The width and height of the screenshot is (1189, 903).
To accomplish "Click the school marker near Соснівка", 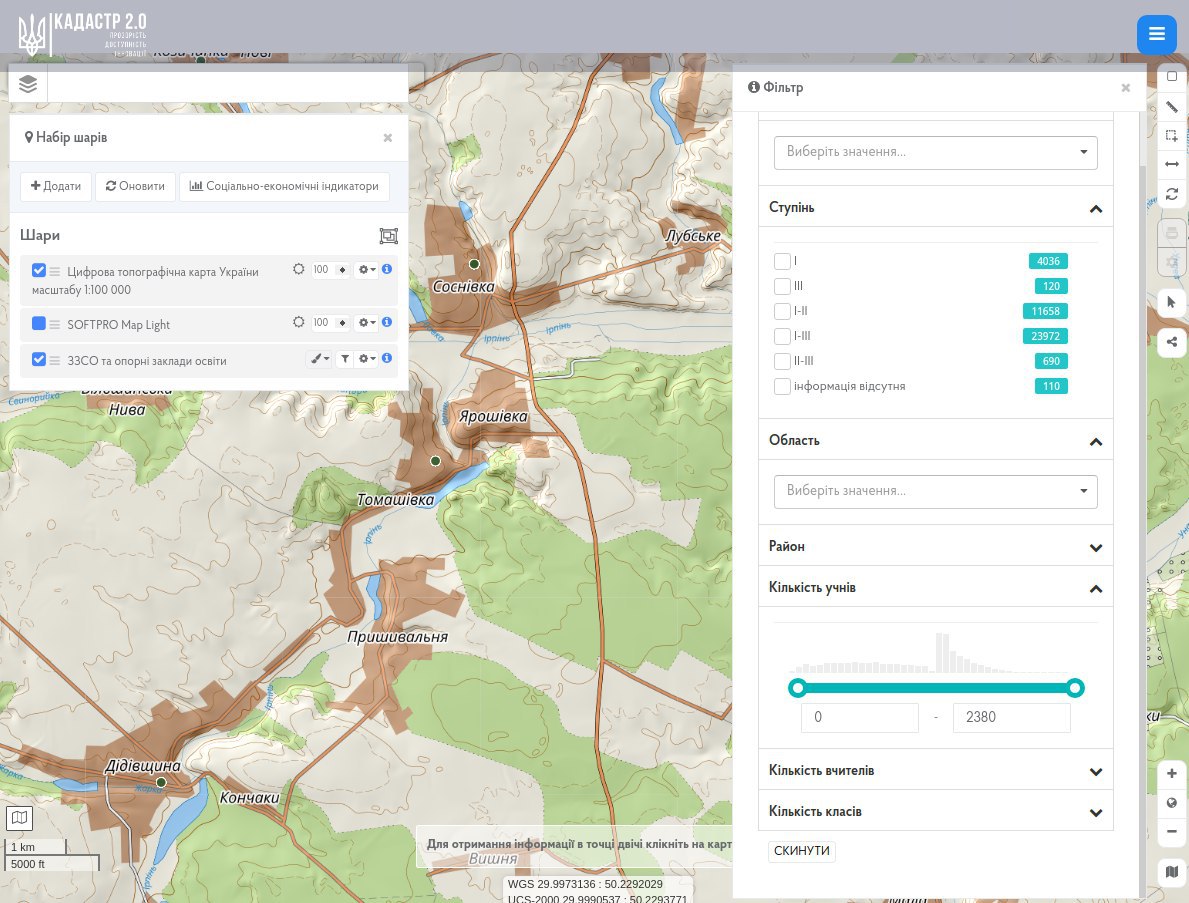I will coord(474,264).
